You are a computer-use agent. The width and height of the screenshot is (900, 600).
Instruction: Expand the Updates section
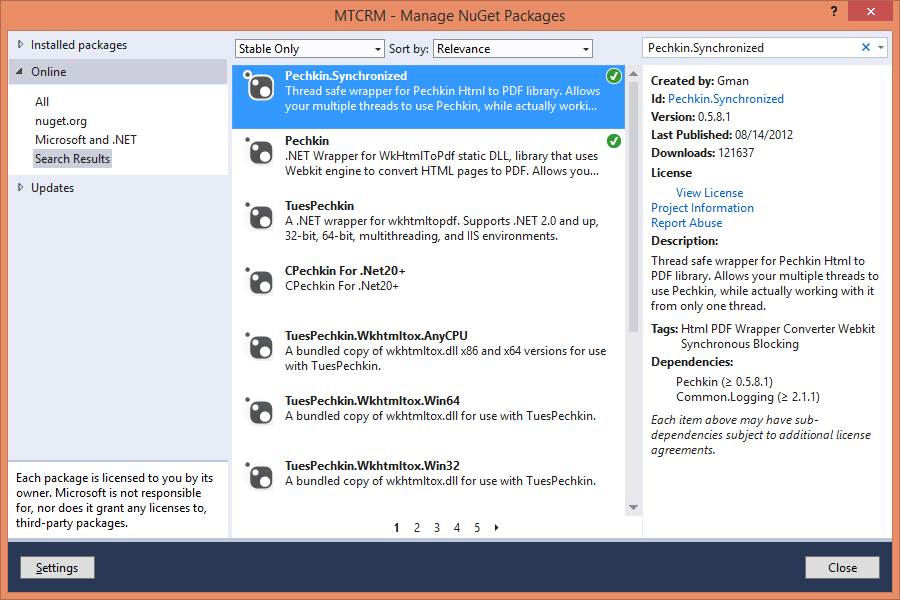point(21,187)
